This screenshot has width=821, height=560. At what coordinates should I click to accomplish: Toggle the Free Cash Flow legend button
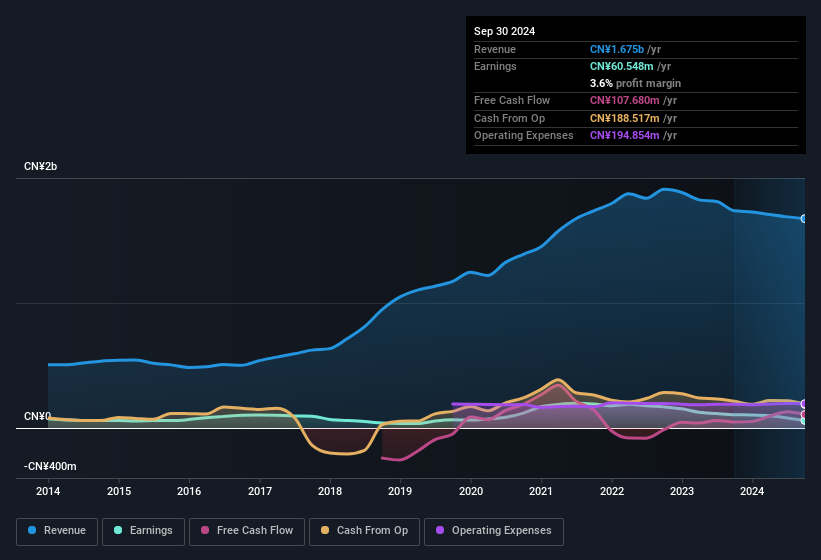(x=247, y=532)
